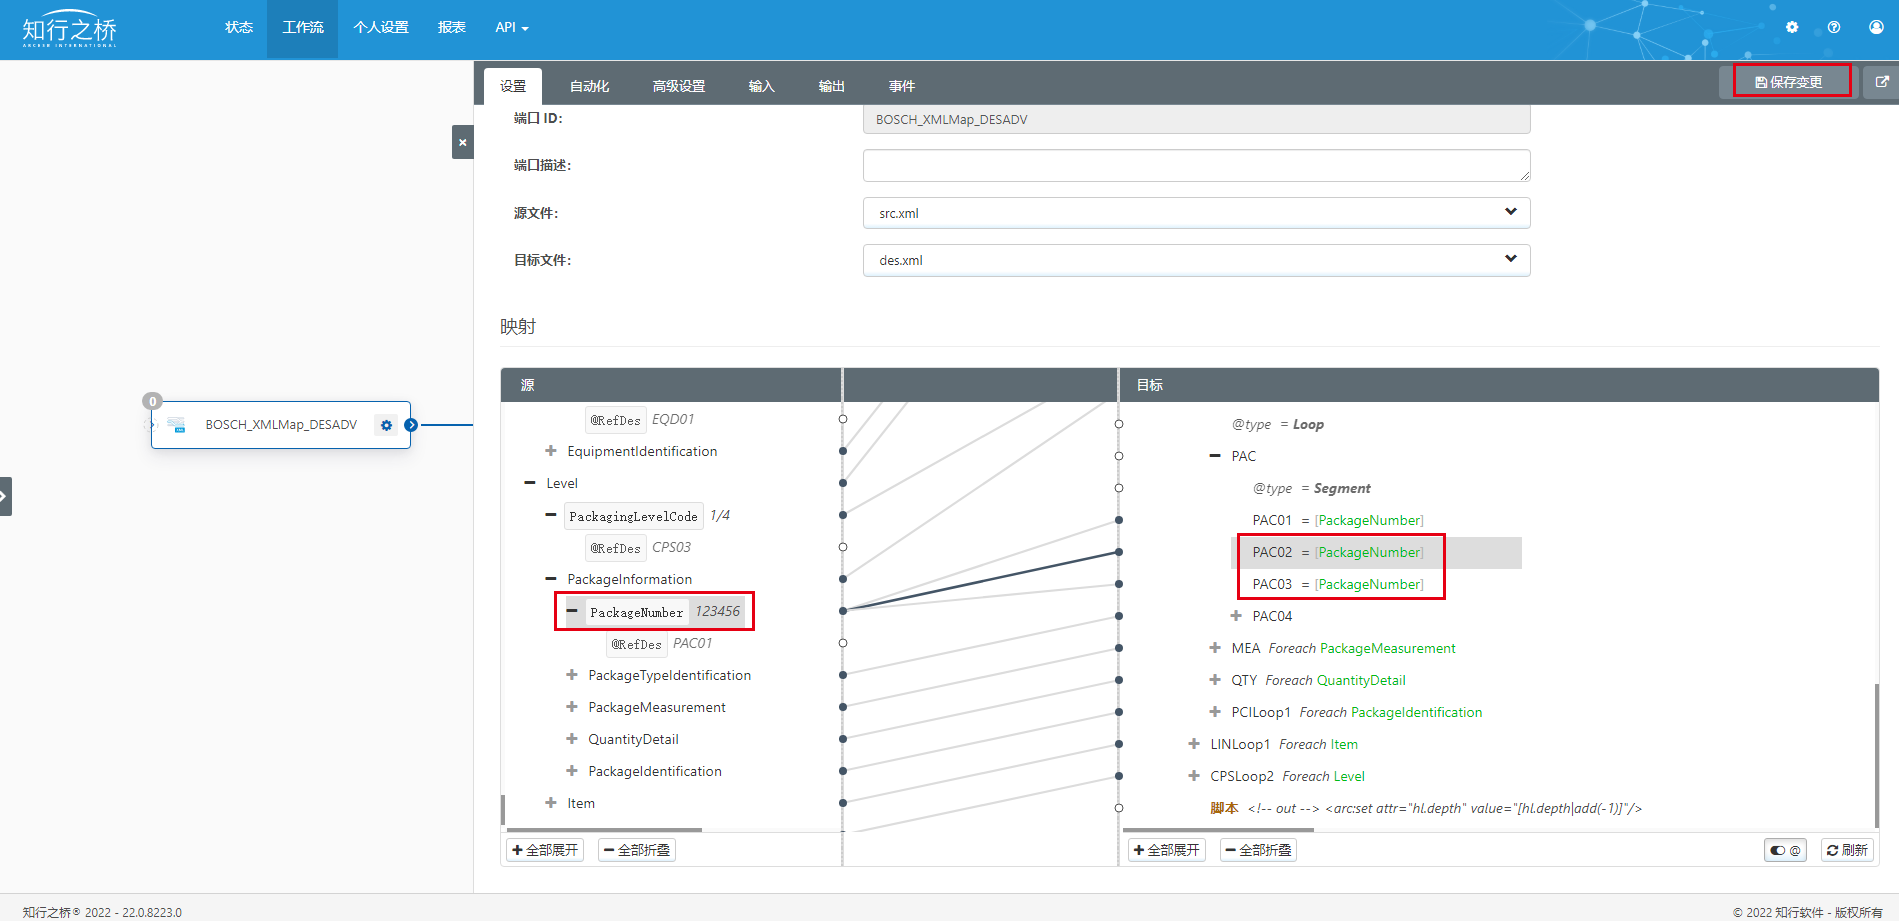The image size is (1899, 921).
Task: Open the 状态 menu
Action: [239, 28]
